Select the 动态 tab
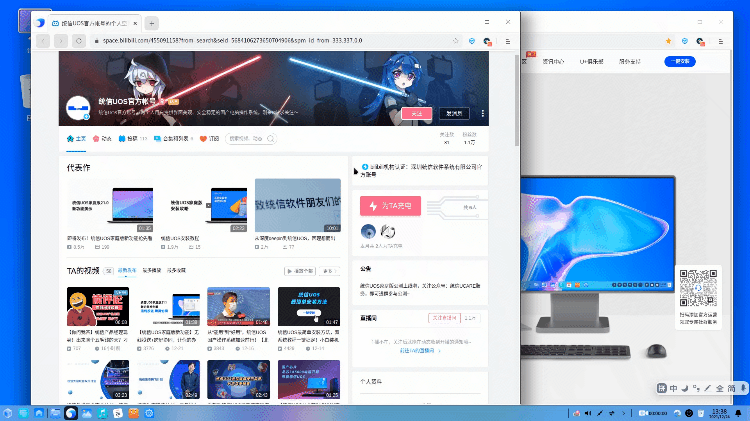The width and height of the screenshot is (750, 421). (102, 139)
